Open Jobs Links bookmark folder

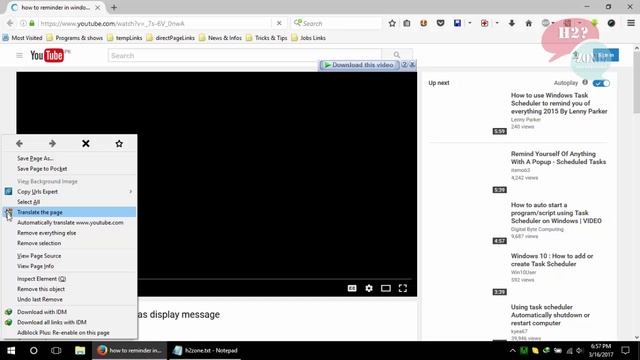click(308, 38)
